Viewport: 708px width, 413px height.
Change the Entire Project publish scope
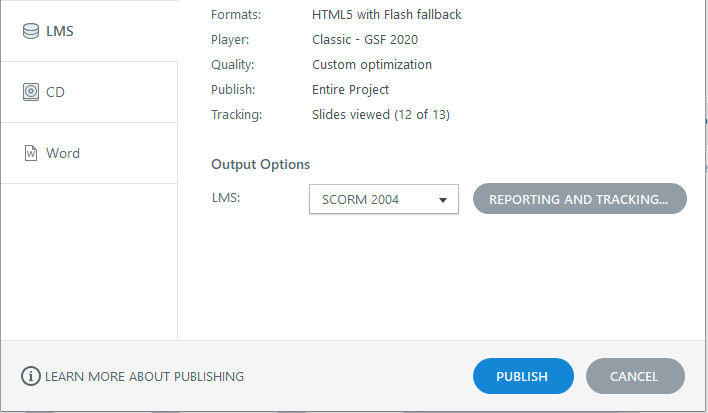click(350, 90)
